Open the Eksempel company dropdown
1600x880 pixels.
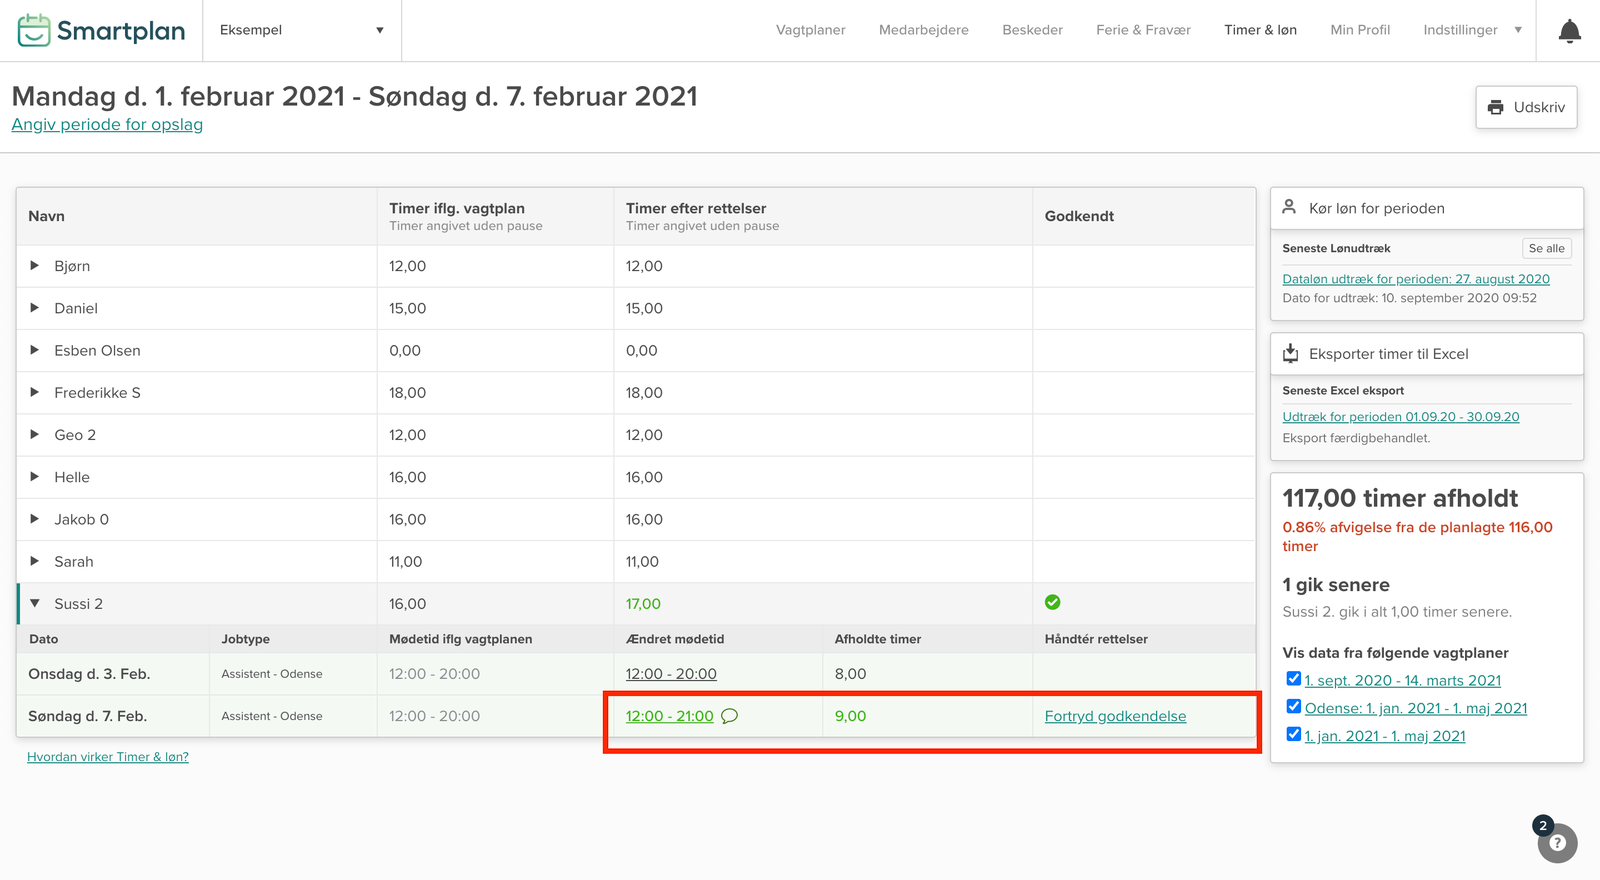coord(301,30)
